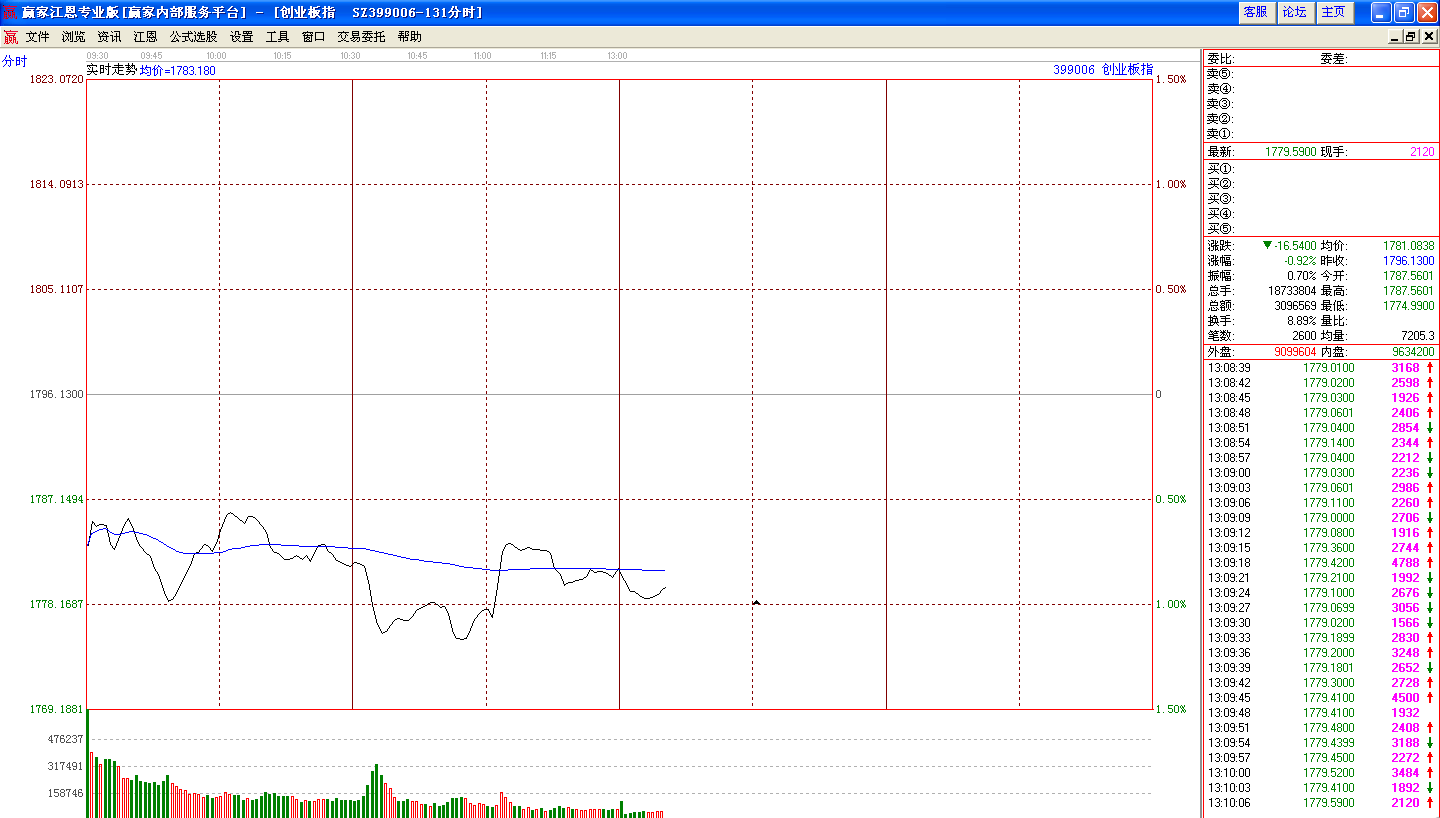
Task: Click the 总额 value 3096569
Action: [x=1295, y=306]
